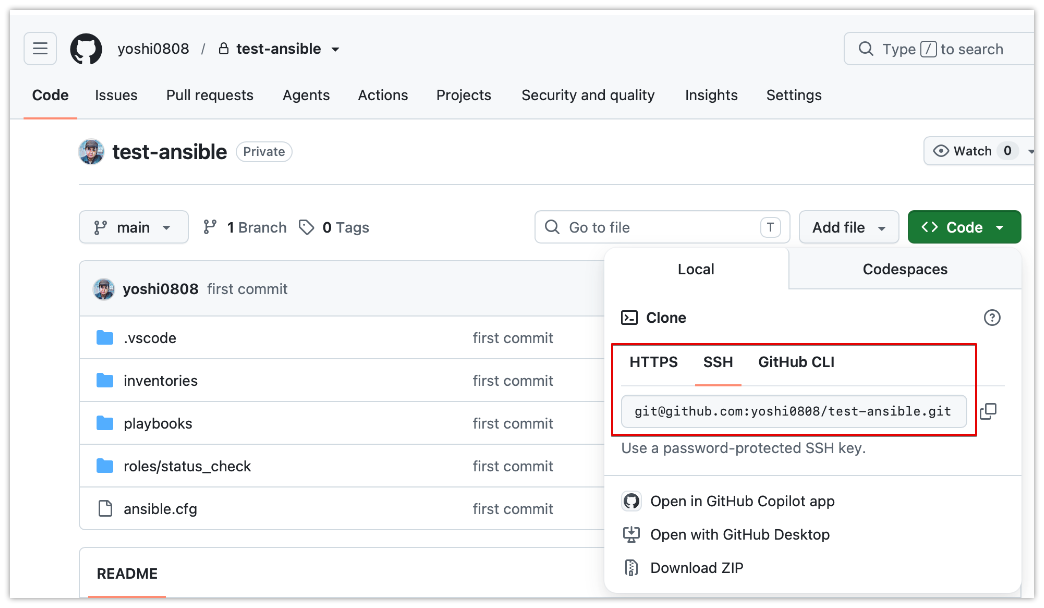Open the hamburger navigation menu
Screen dimensions: 1044x608
pos(40,49)
